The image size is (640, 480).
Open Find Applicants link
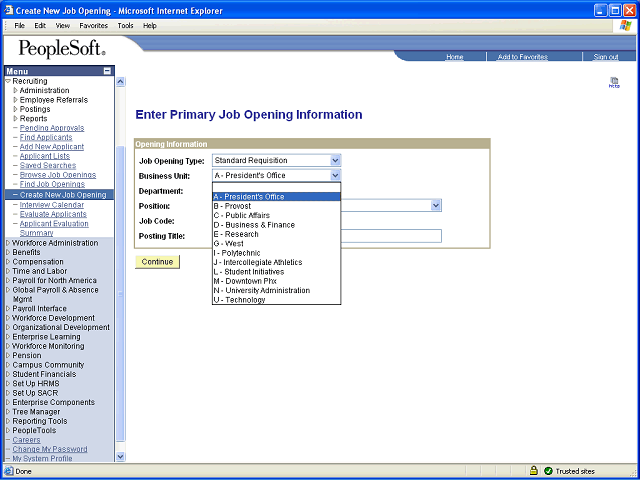[x=46, y=137]
